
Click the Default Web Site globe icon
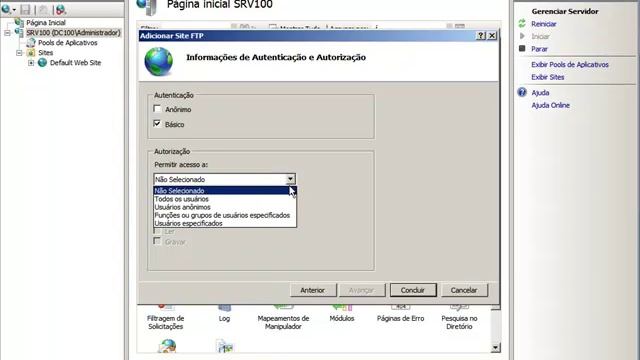[x=42, y=62]
